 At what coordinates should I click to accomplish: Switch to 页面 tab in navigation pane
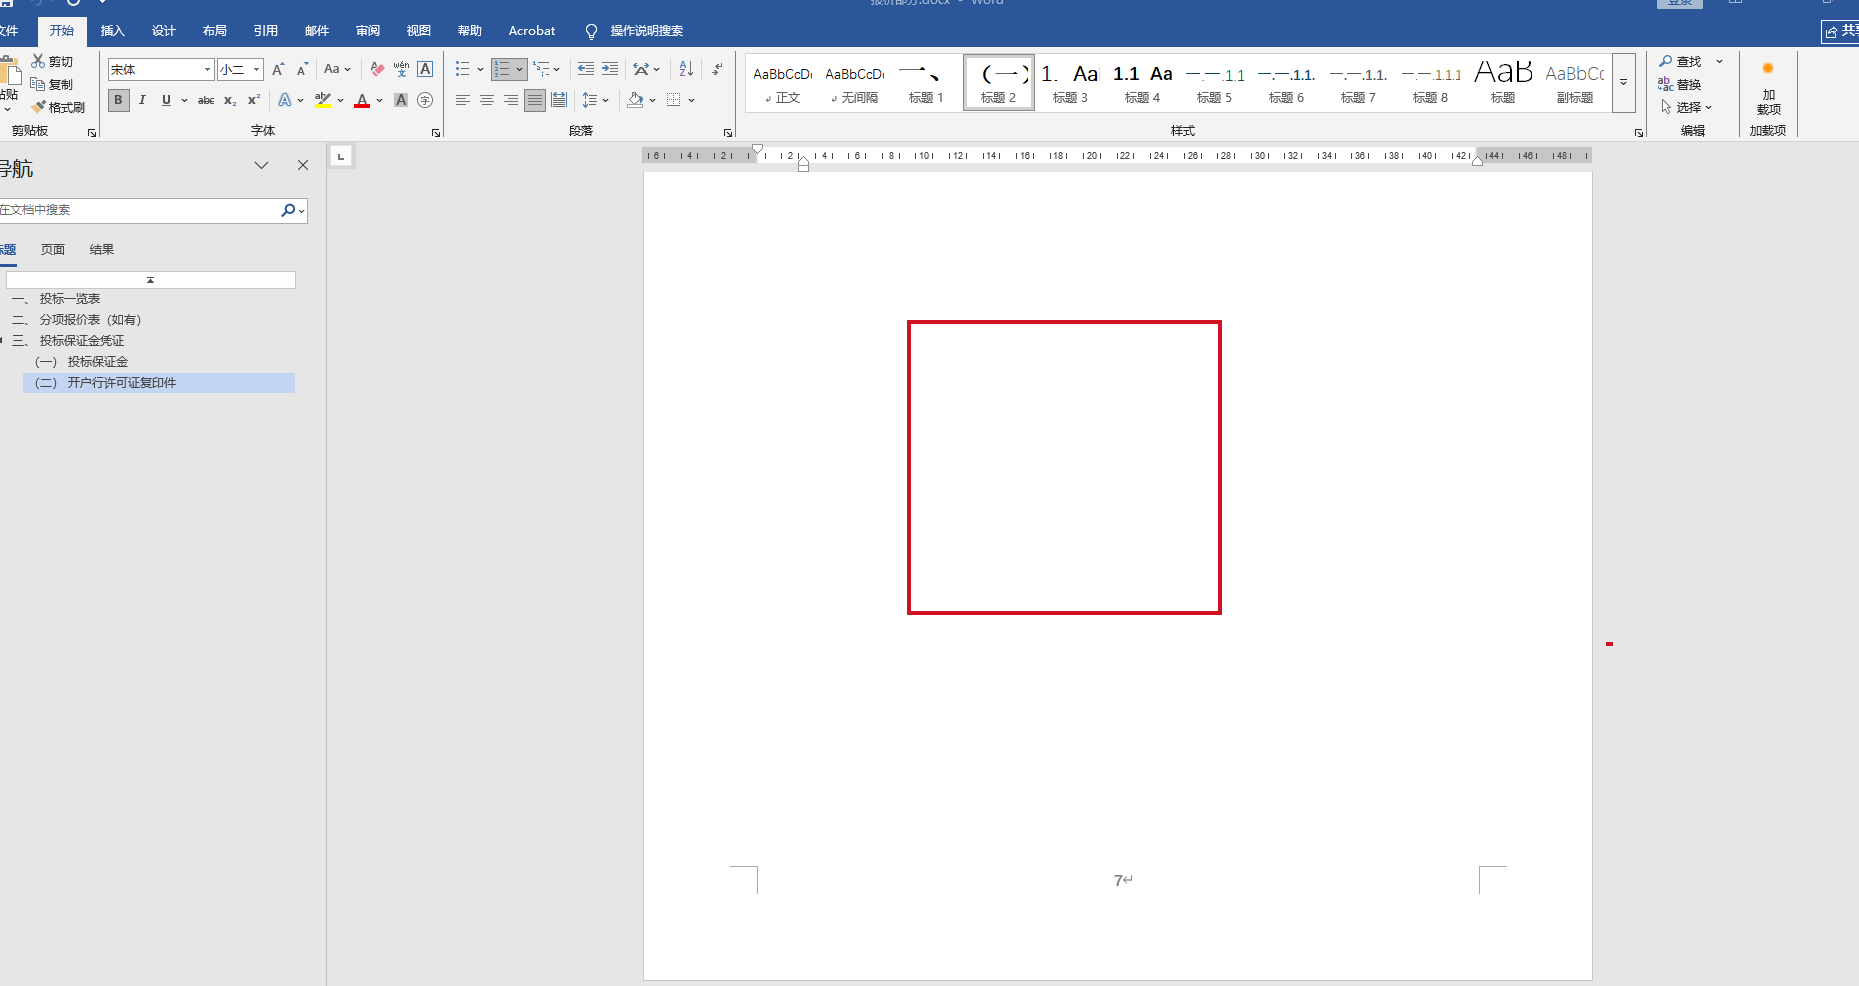coord(53,249)
